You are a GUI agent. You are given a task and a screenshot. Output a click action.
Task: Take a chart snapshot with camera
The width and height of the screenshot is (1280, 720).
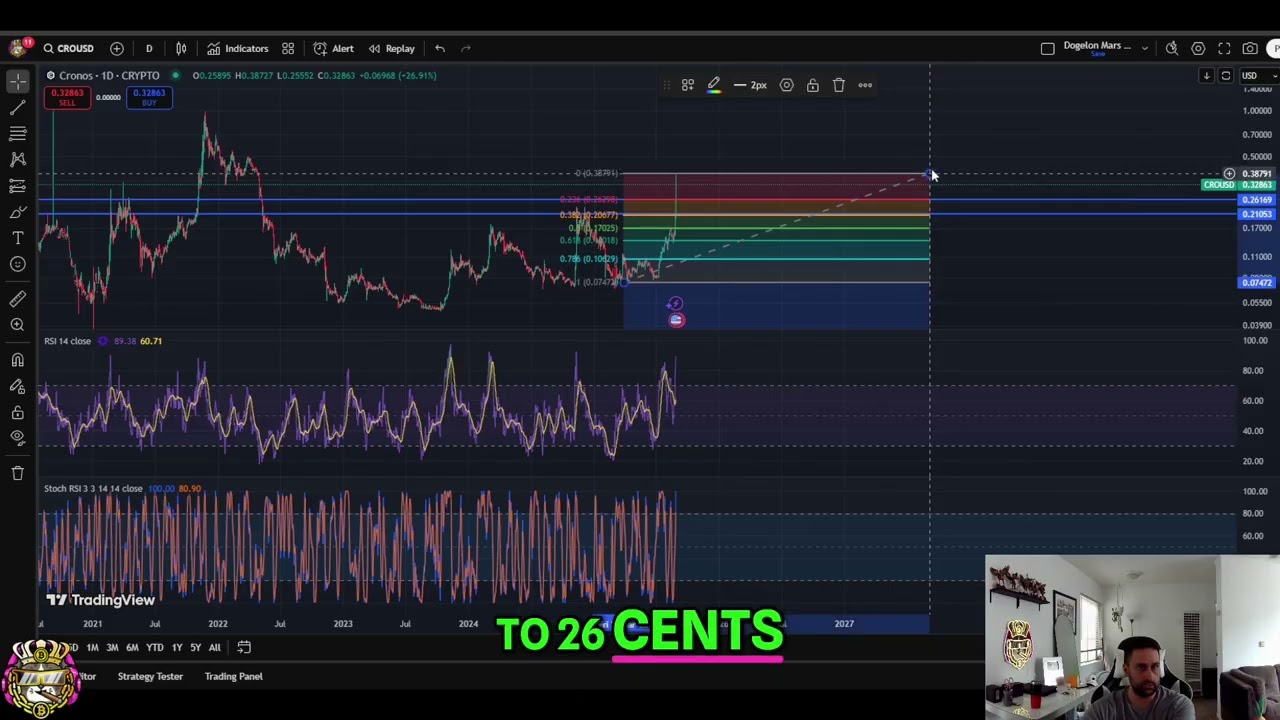(1250, 48)
